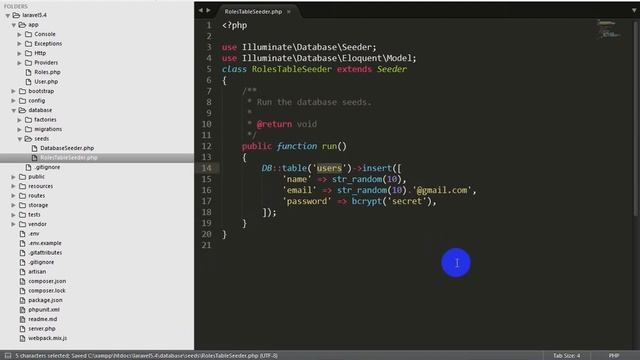Screen dimensions: 640x360
Task: Click on bcrypt function call text
Action: (366, 201)
